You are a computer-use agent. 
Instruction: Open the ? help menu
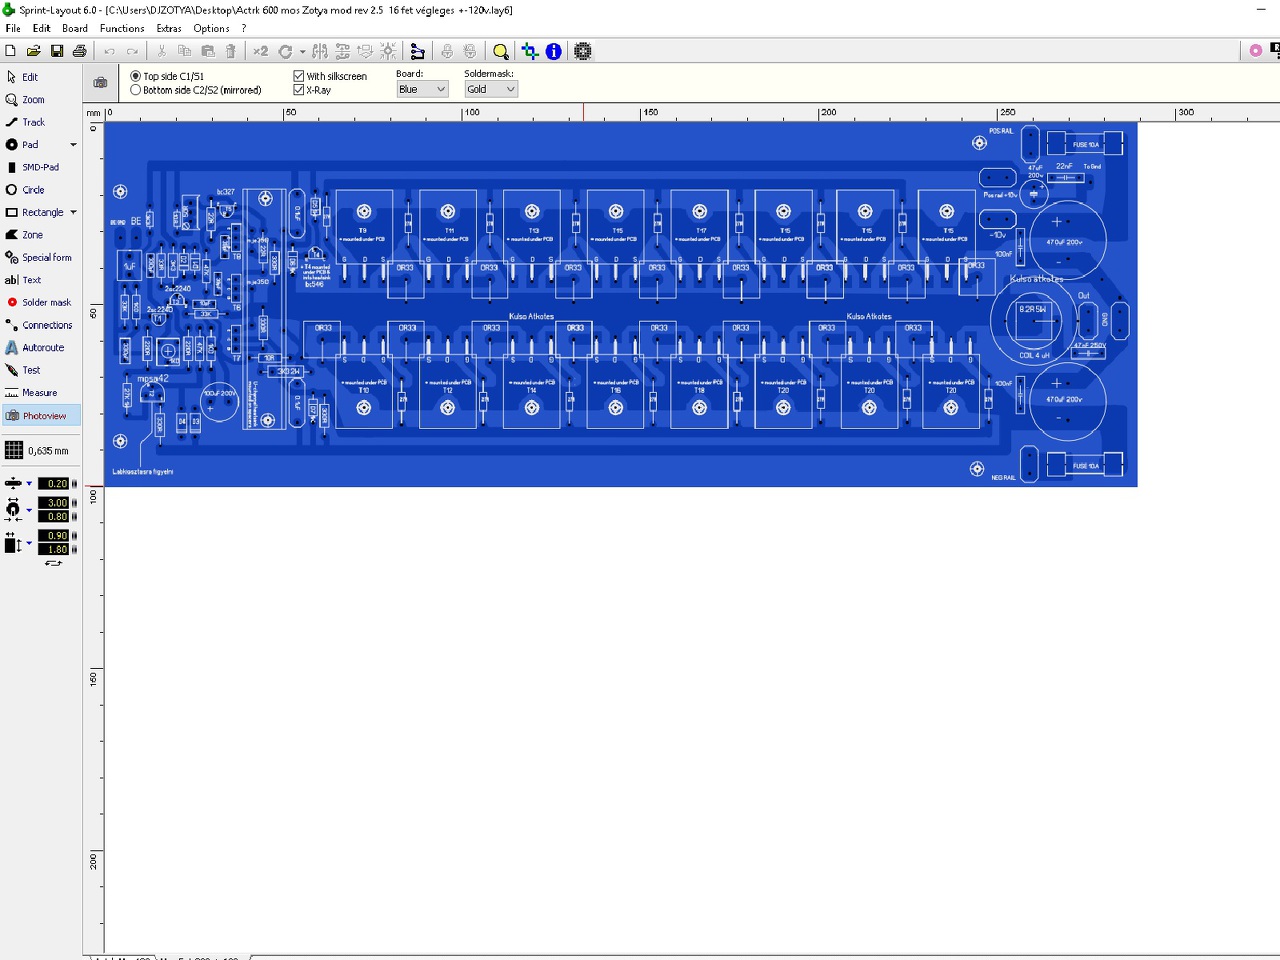243,28
